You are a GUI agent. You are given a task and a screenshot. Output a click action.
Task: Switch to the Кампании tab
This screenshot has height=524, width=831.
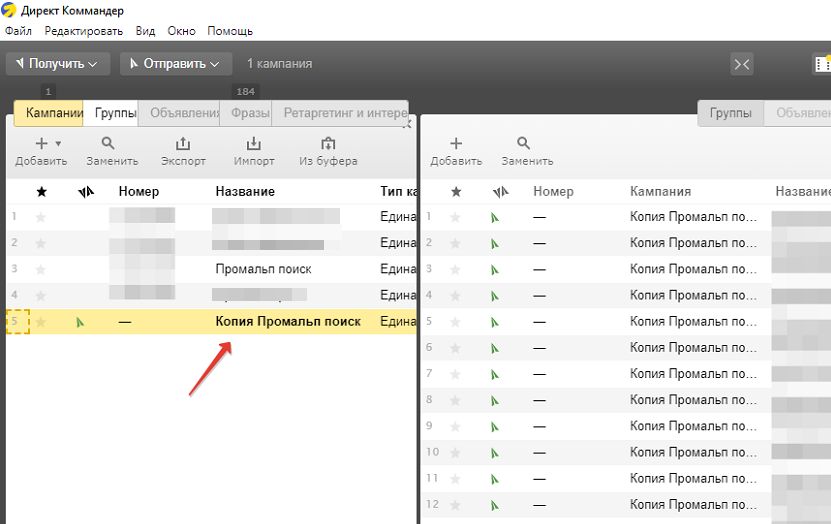tap(49, 113)
